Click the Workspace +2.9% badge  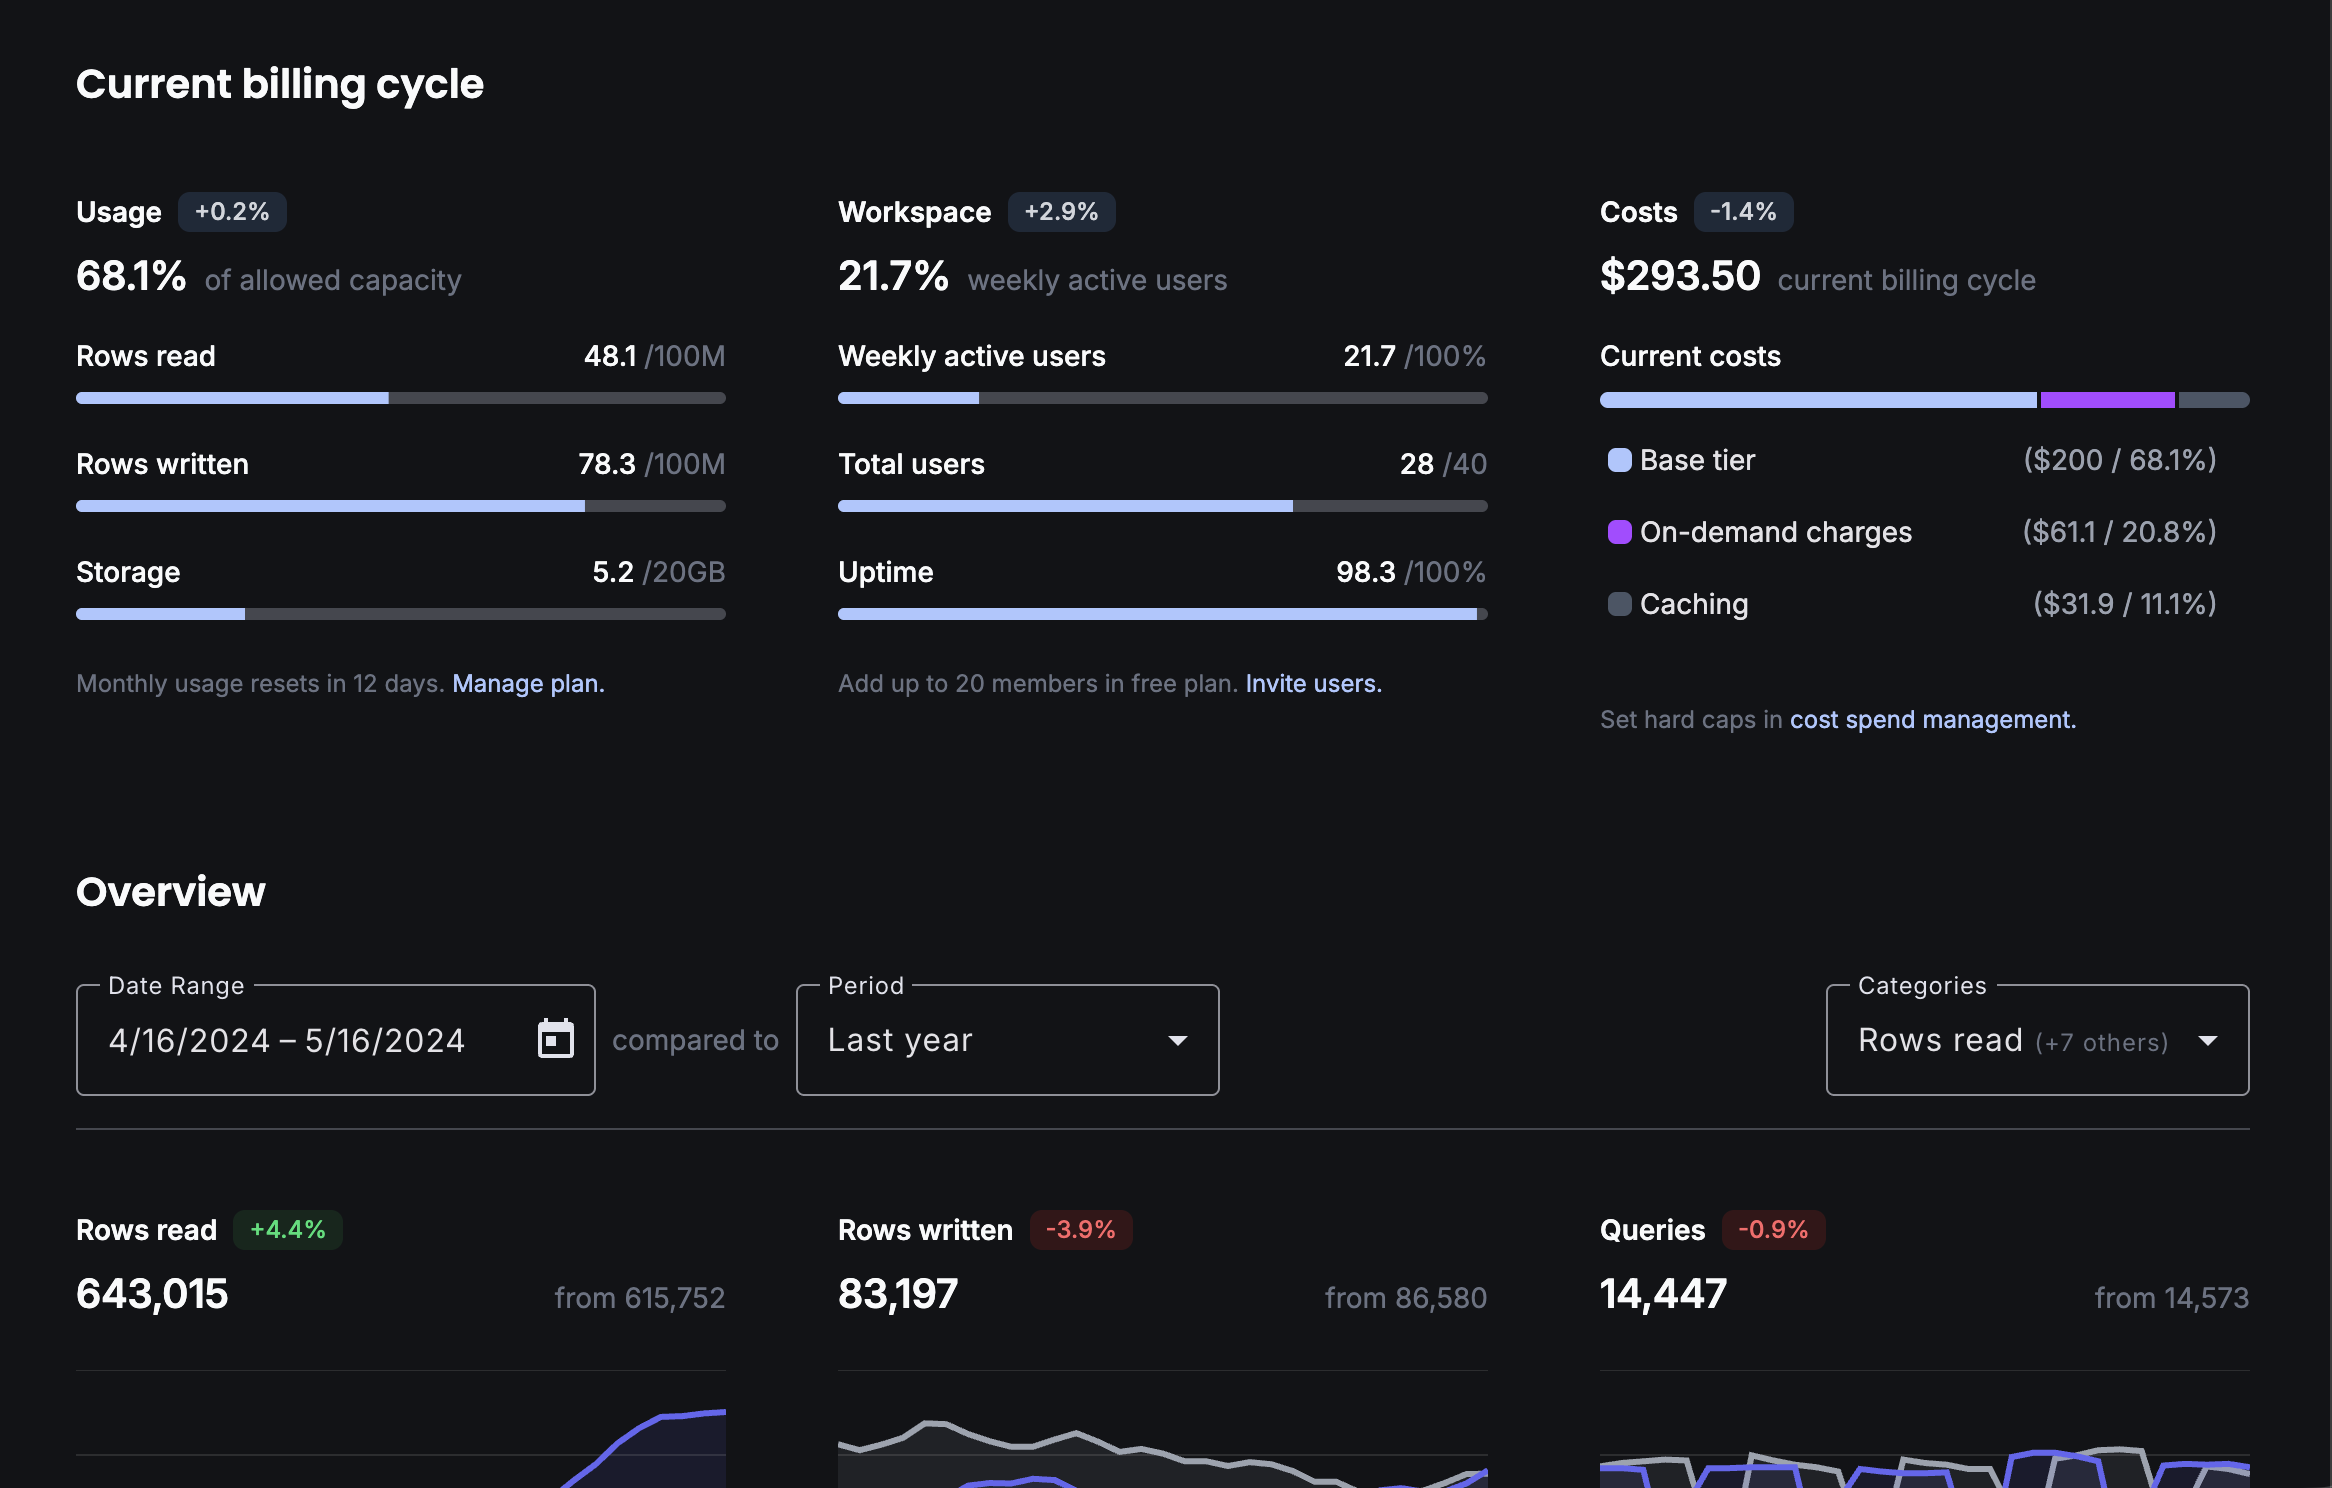click(1061, 212)
